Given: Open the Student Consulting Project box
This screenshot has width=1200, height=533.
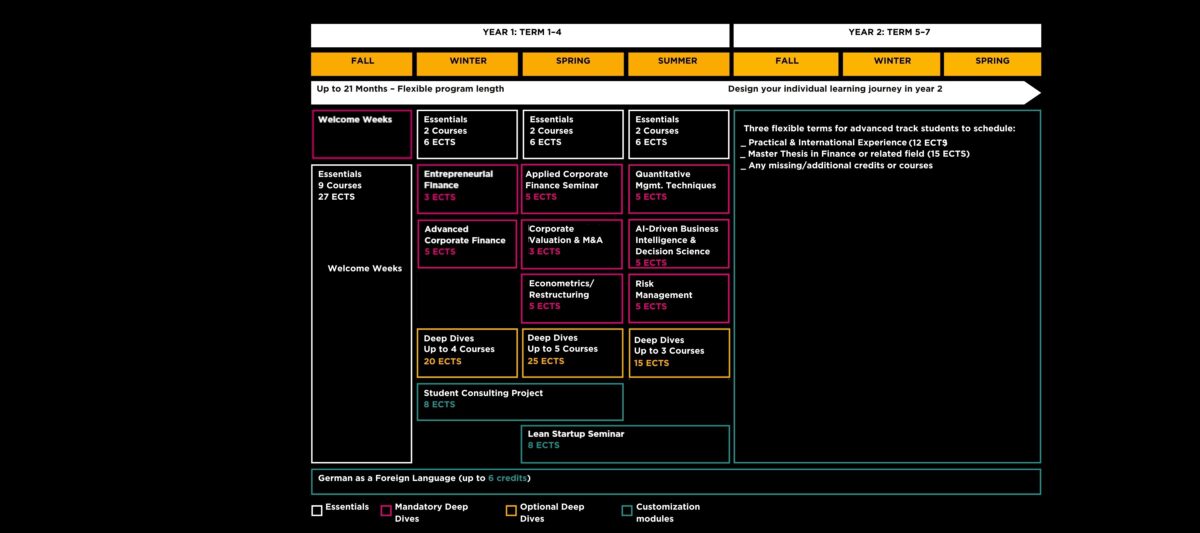Looking at the screenshot, I should point(520,402).
